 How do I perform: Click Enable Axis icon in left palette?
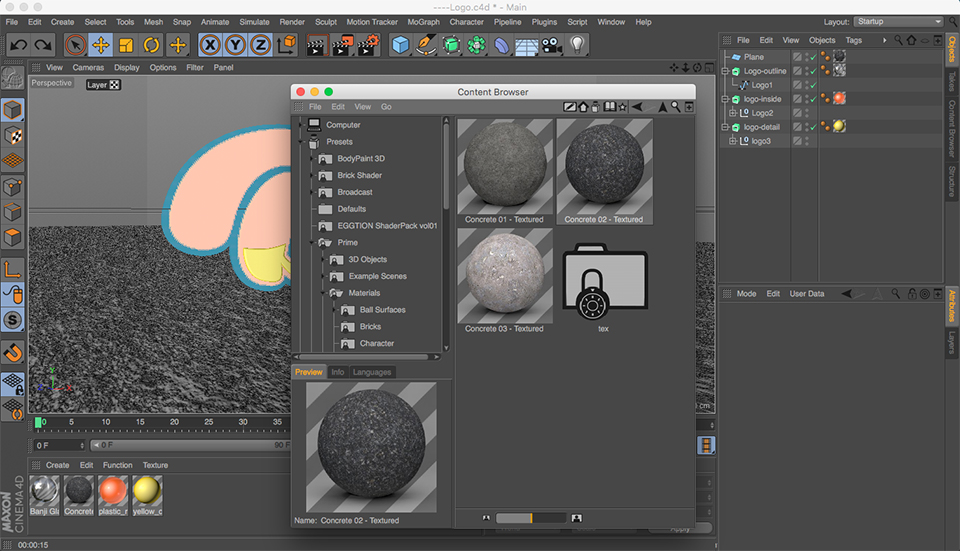point(12,269)
